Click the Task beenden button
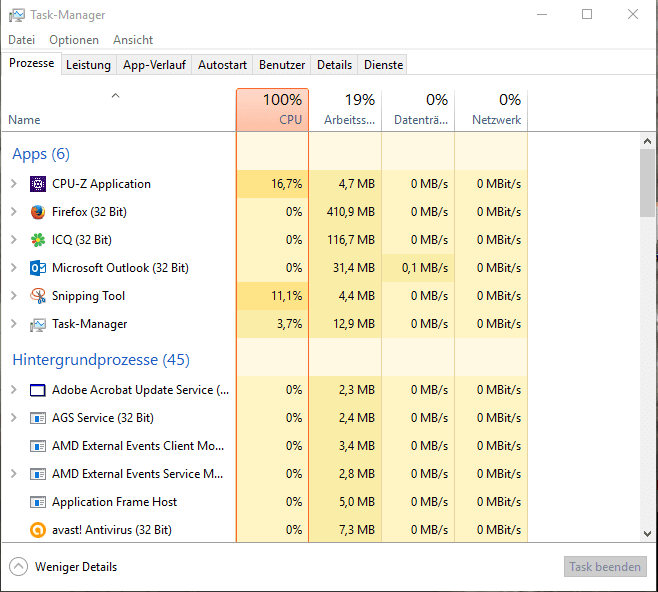 605,567
